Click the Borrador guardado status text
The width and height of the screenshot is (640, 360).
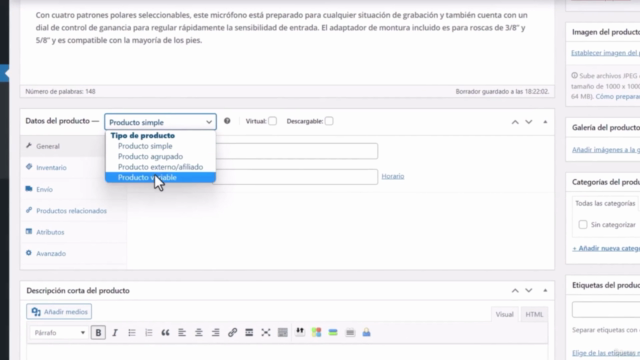pos(502,91)
